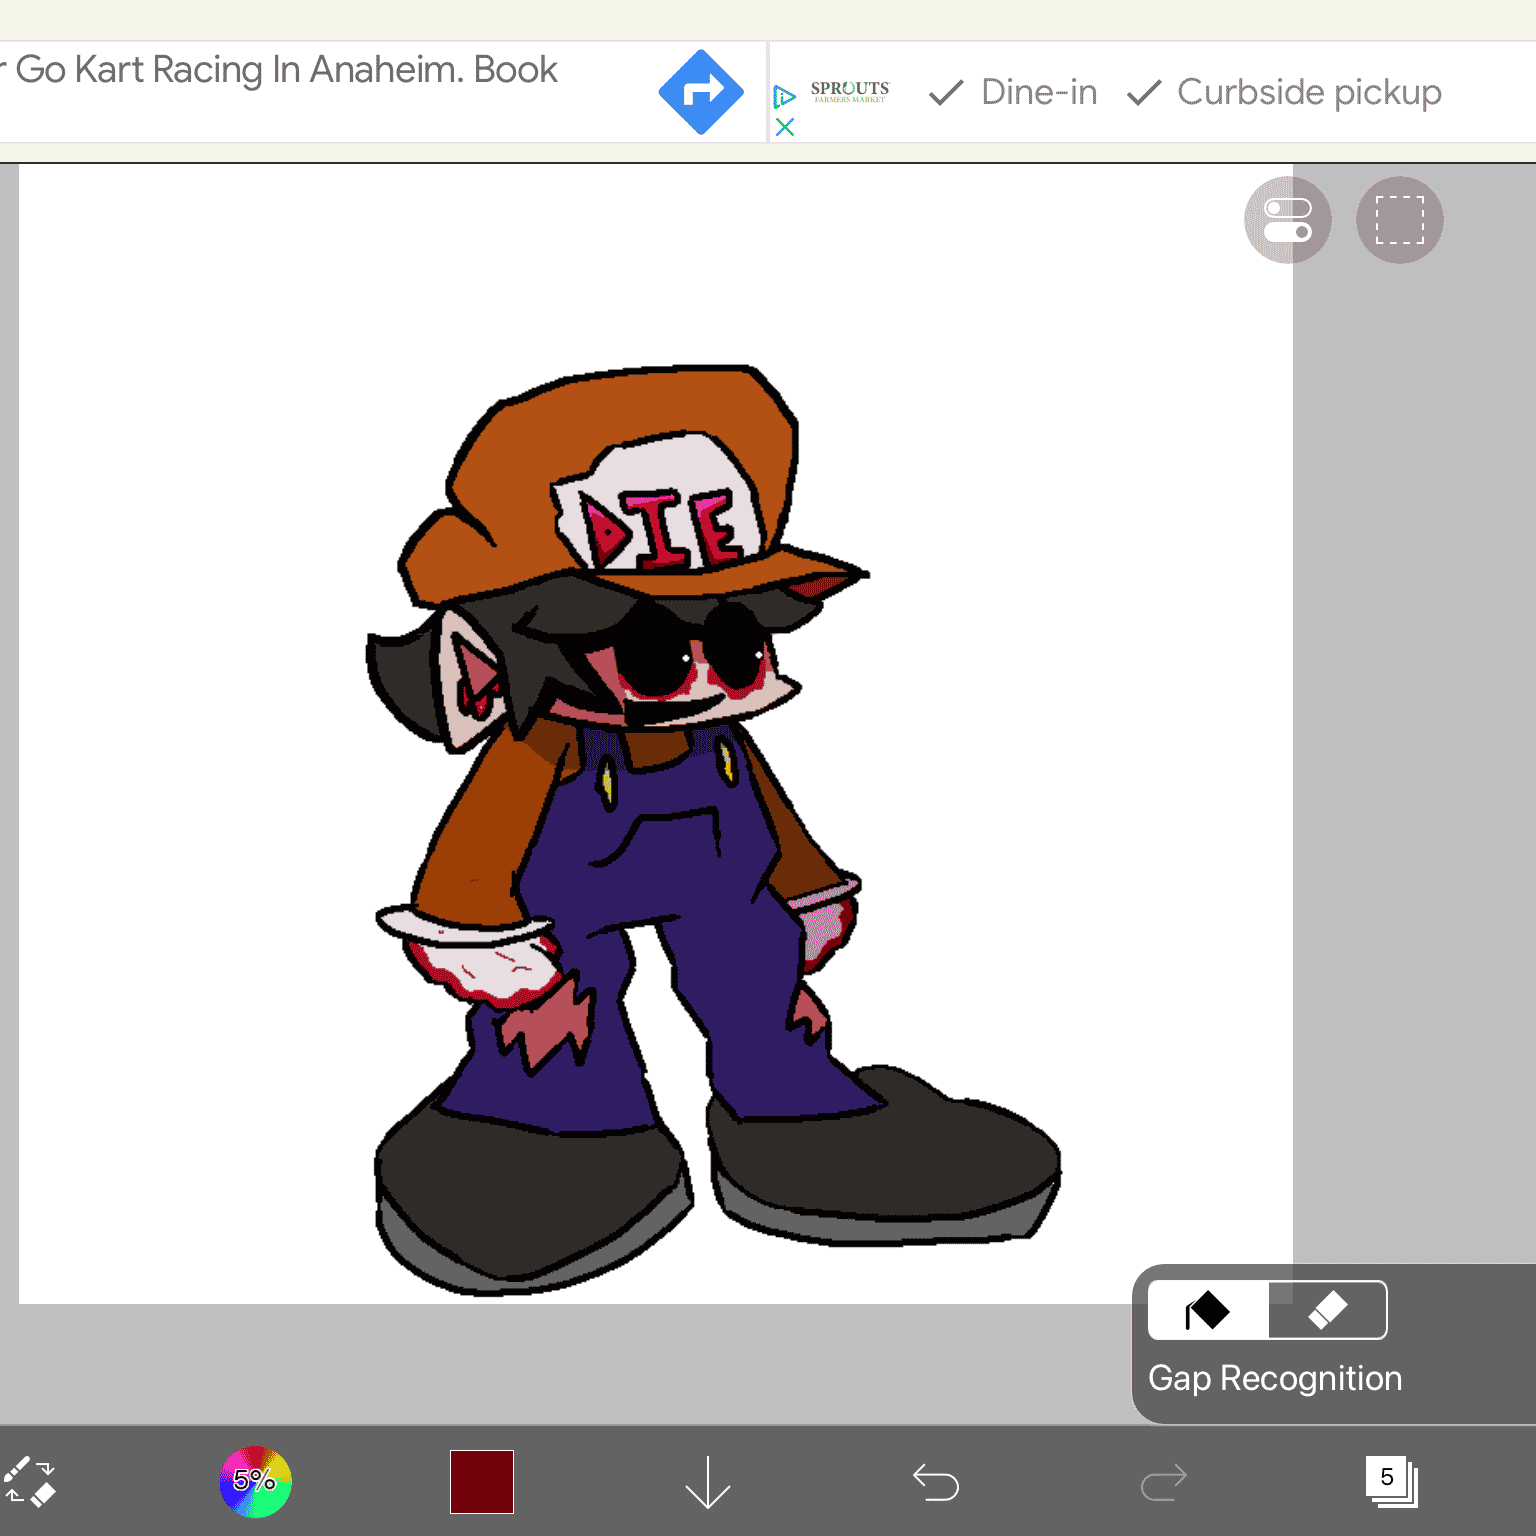The height and width of the screenshot is (1536, 1536).
Task: Tap the brush and eraser switch tool
Action: (30, 1481)
